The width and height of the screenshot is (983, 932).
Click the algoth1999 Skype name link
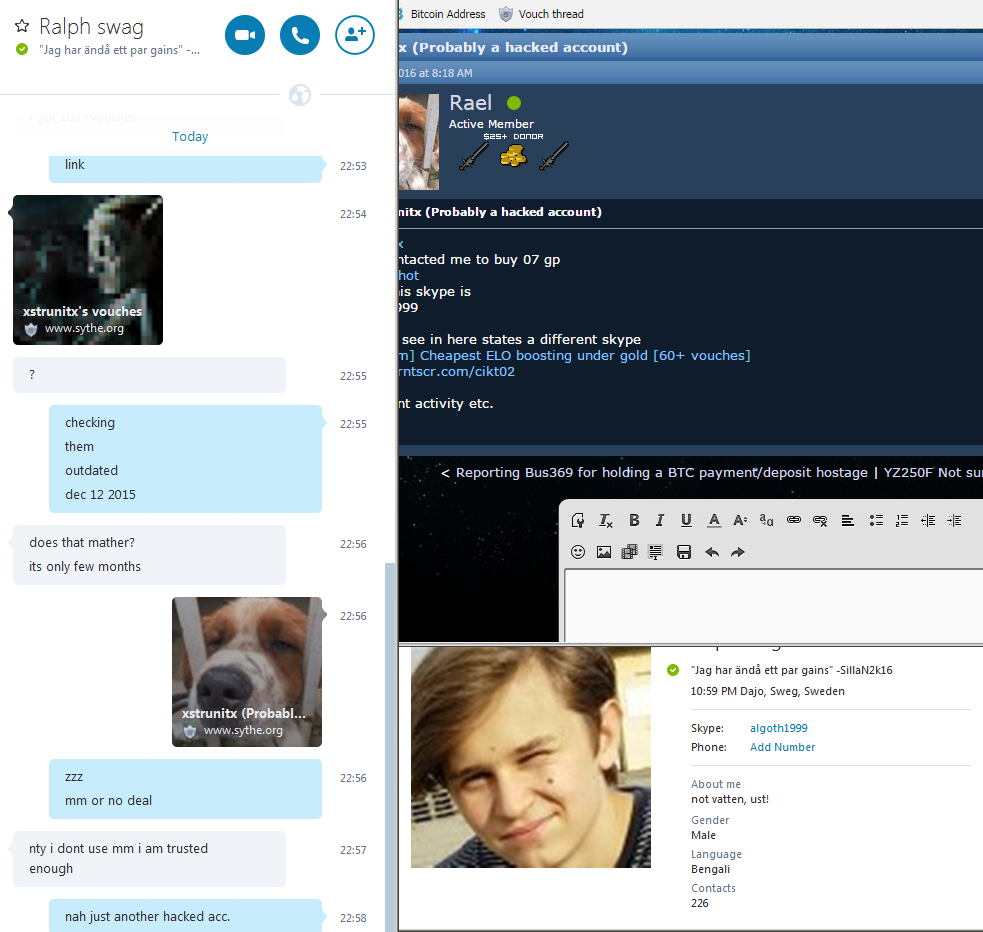pyautogui.click(x=779, y=728)
